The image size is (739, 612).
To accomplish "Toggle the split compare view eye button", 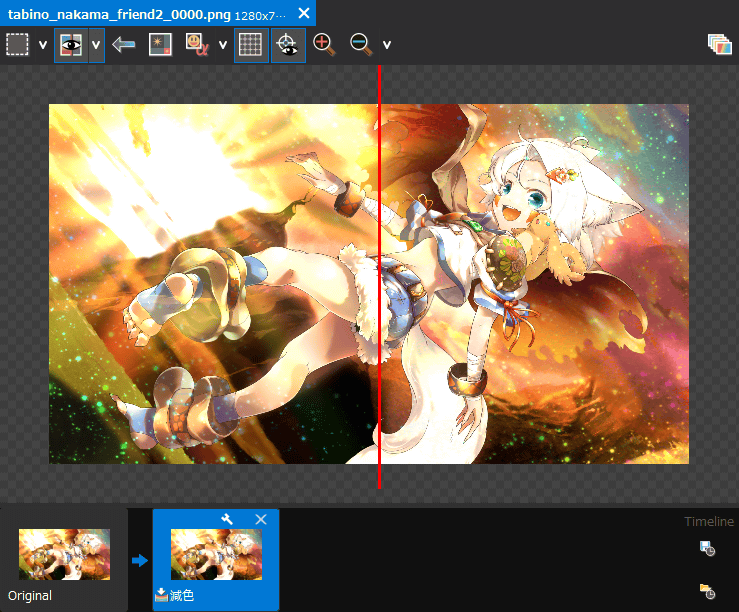I will tap(71, 45).
